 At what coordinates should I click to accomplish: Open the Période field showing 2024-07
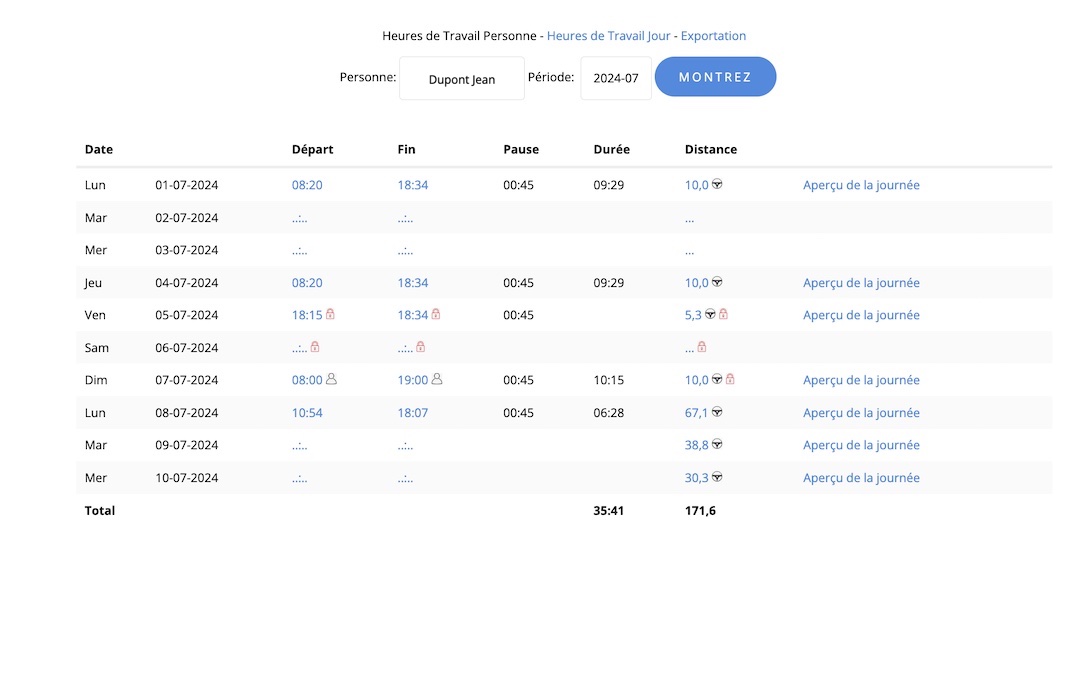pos(615,78)
